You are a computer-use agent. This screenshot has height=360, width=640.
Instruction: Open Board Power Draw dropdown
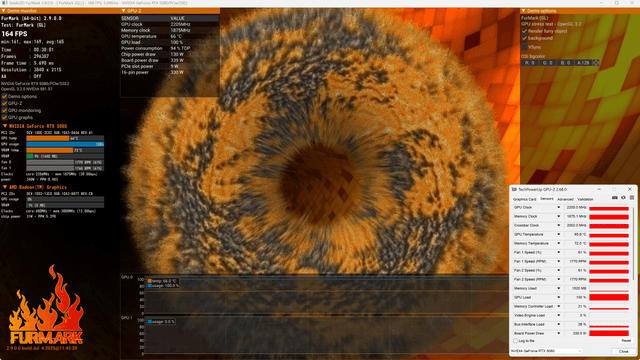(x=558, y=333)
